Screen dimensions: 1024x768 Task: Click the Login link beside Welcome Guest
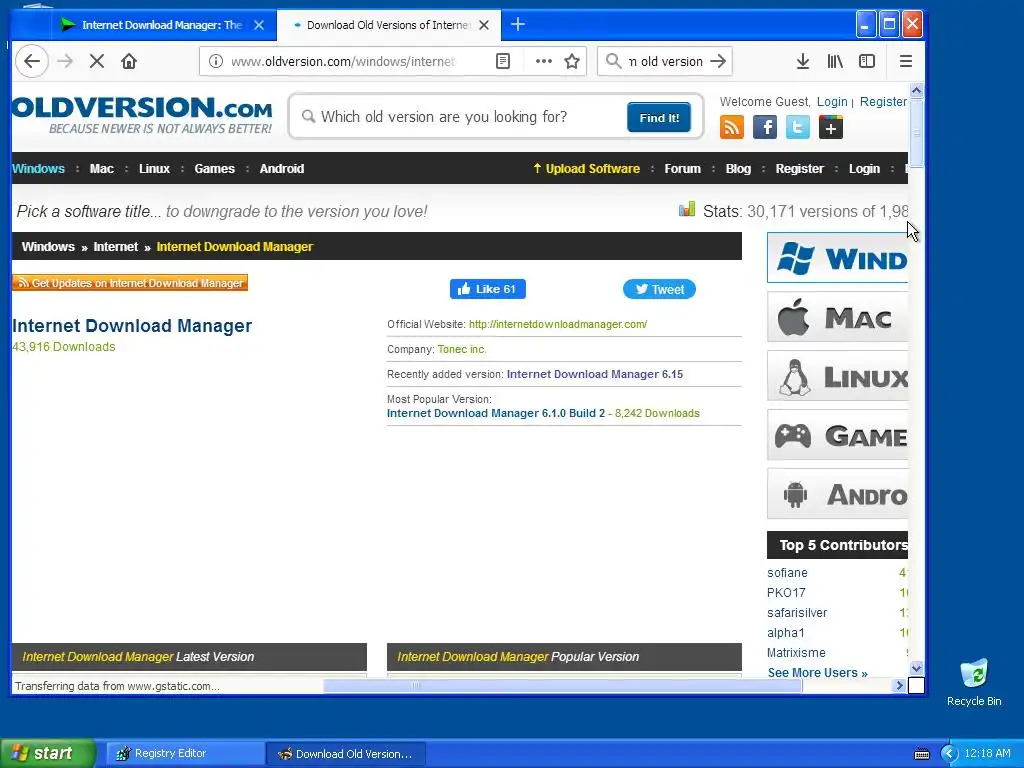pyautogui.click(x=832, y=102)
